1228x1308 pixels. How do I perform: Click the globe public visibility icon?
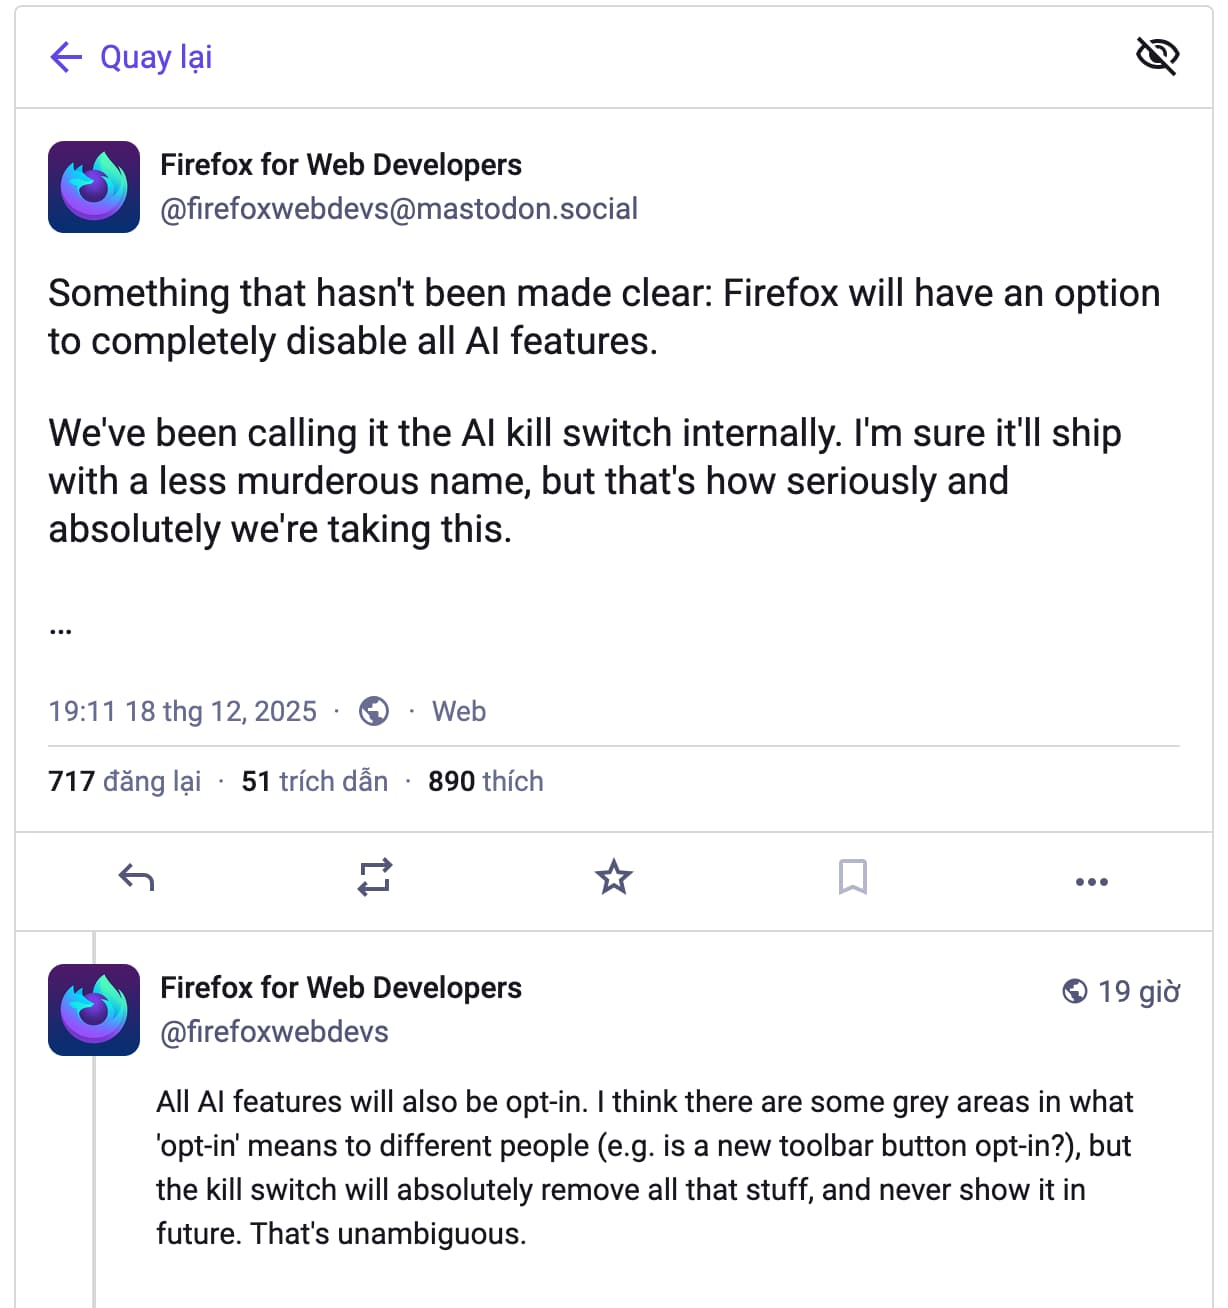click(374, 711)
